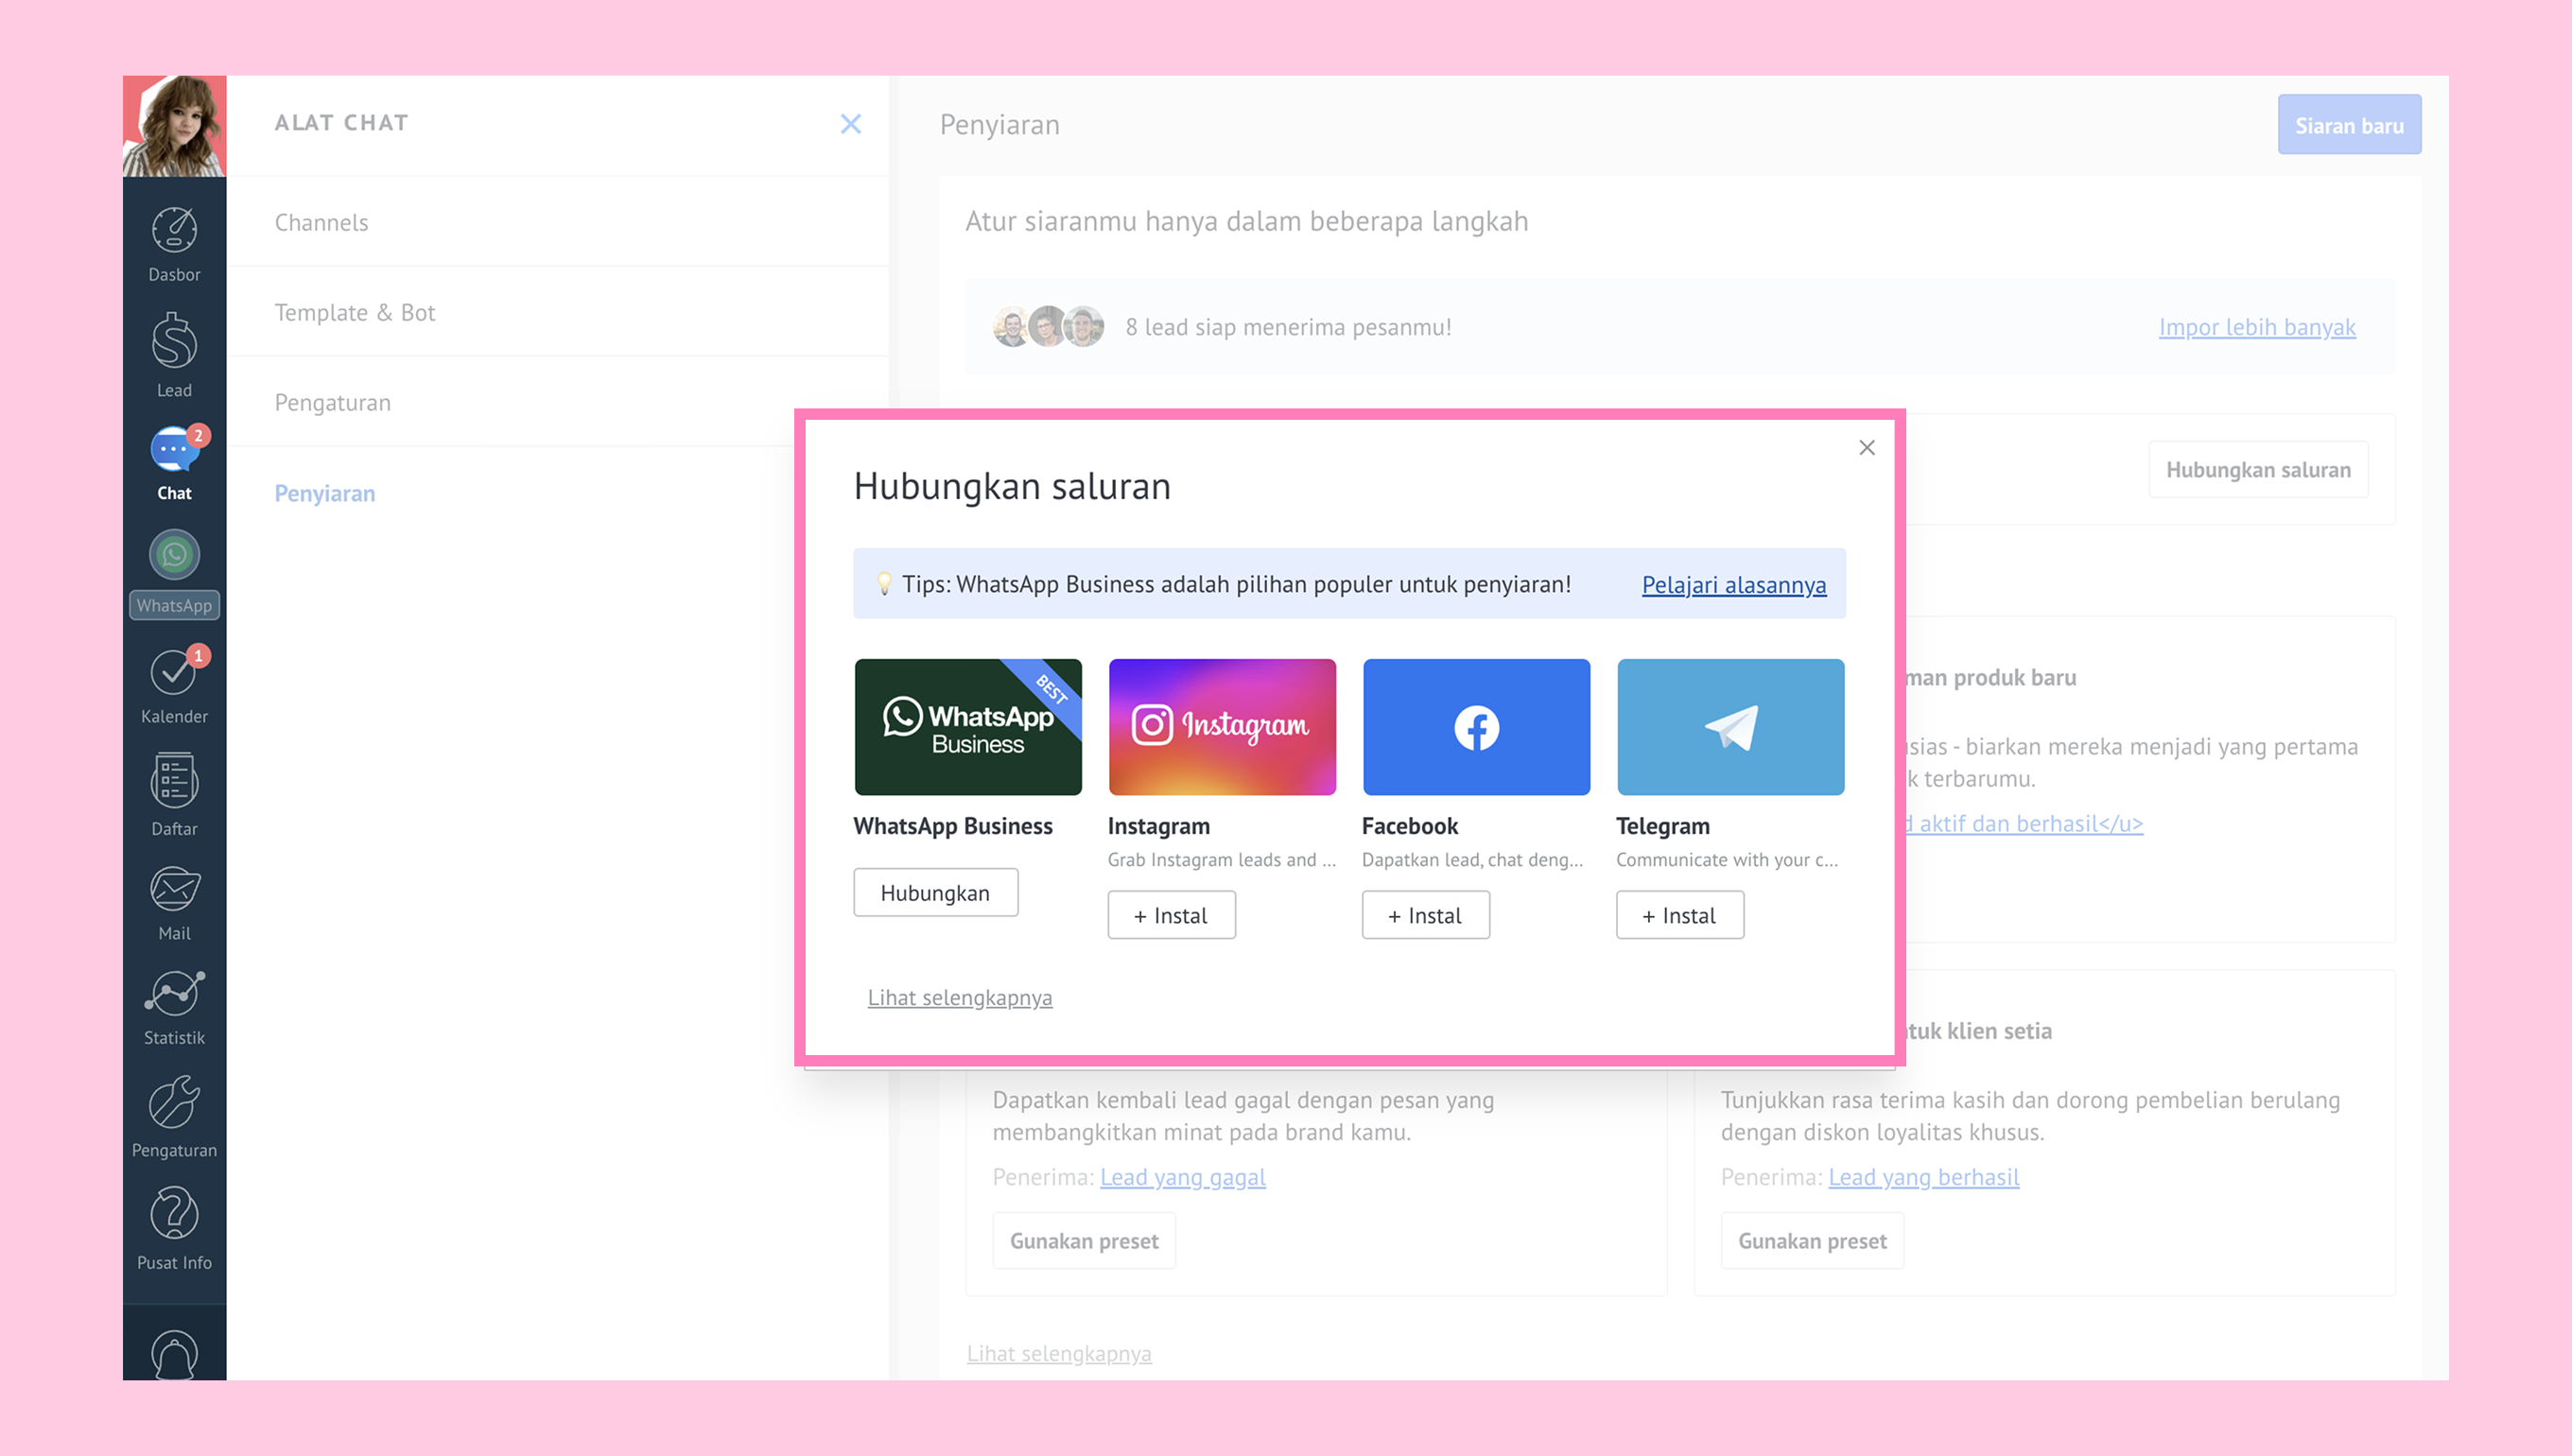
Task: Click the 'Dapatkan lead, chat deng...' description
Action: tap(1472, 860)
